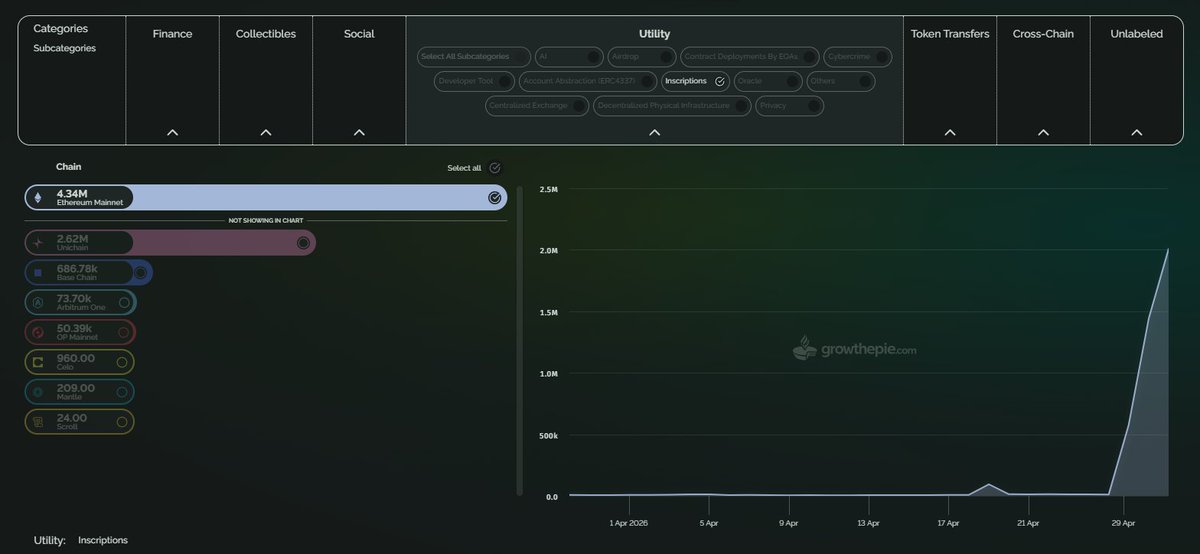Click the Scroll logo icon

pos(39,422)
